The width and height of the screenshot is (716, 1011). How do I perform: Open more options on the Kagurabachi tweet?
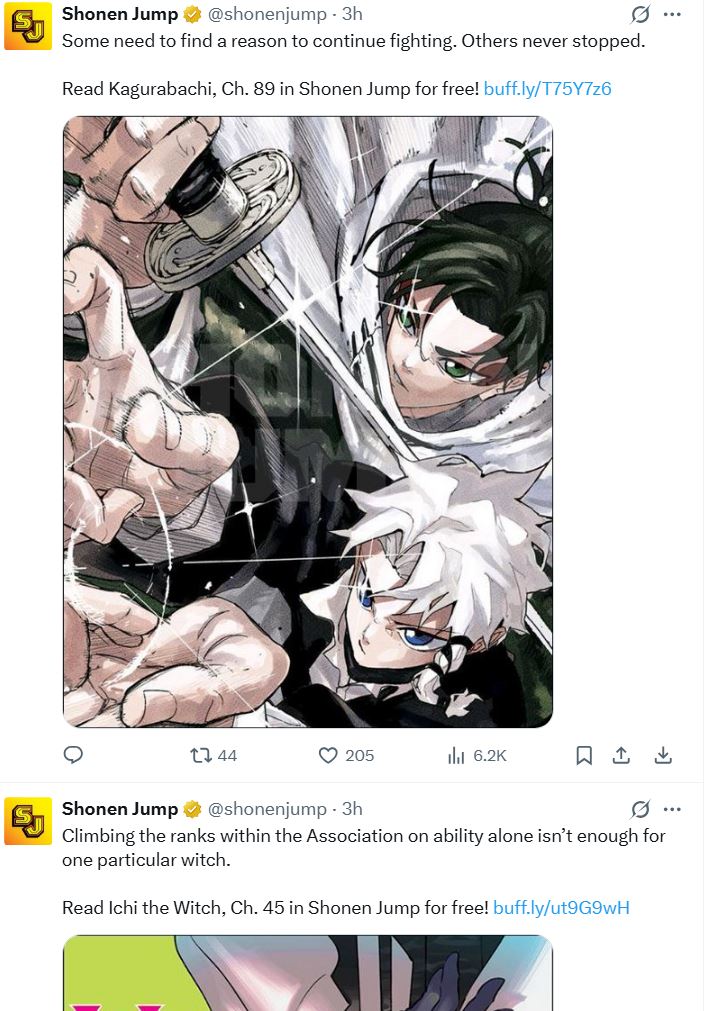click(672, 14)
